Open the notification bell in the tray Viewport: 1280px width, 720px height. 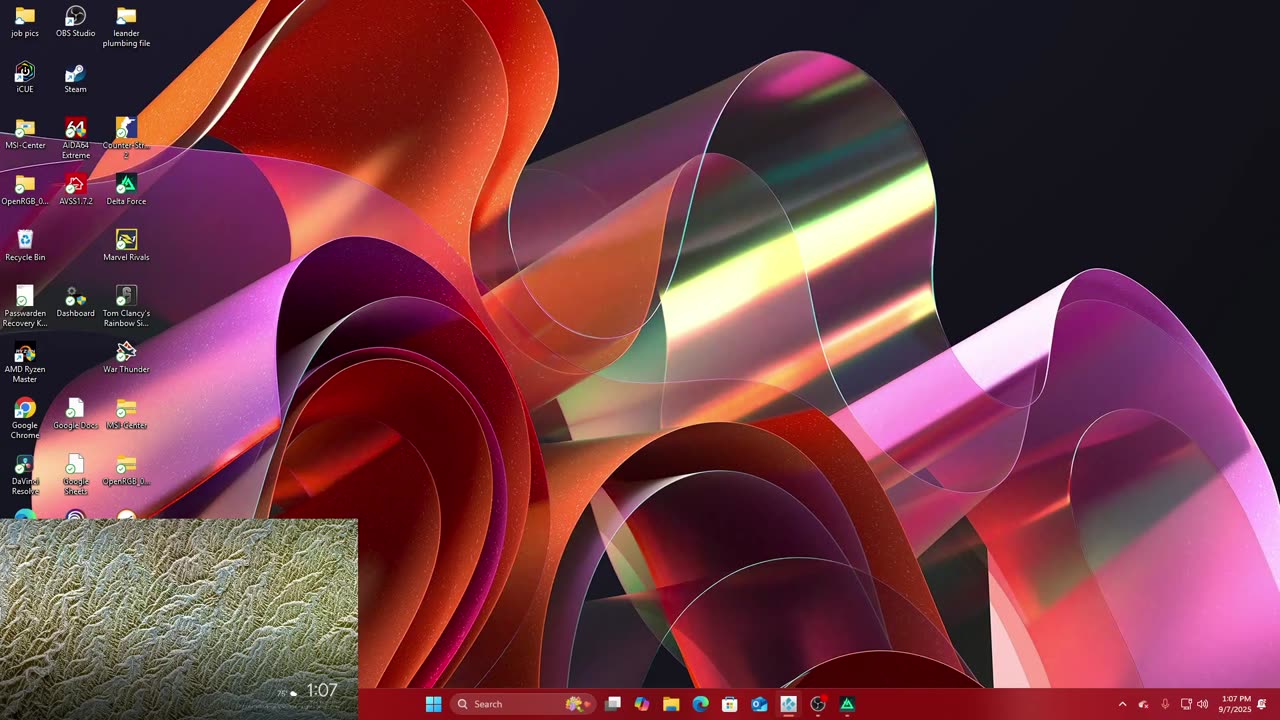click(x=1262, y=704)
